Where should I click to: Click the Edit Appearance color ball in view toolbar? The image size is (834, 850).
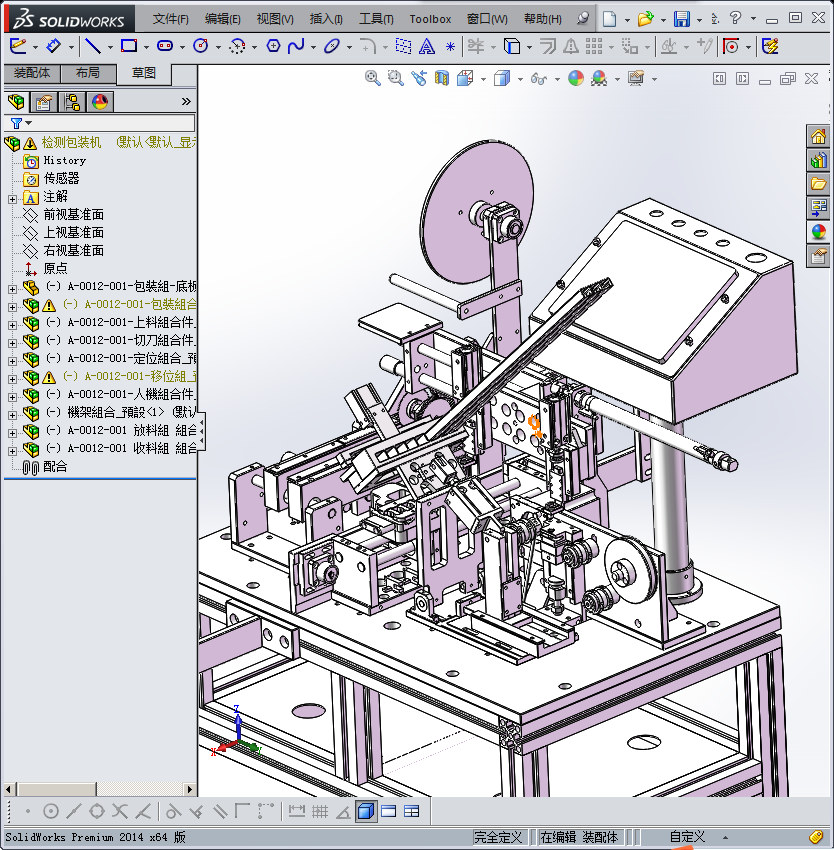[x=575, y=78]
